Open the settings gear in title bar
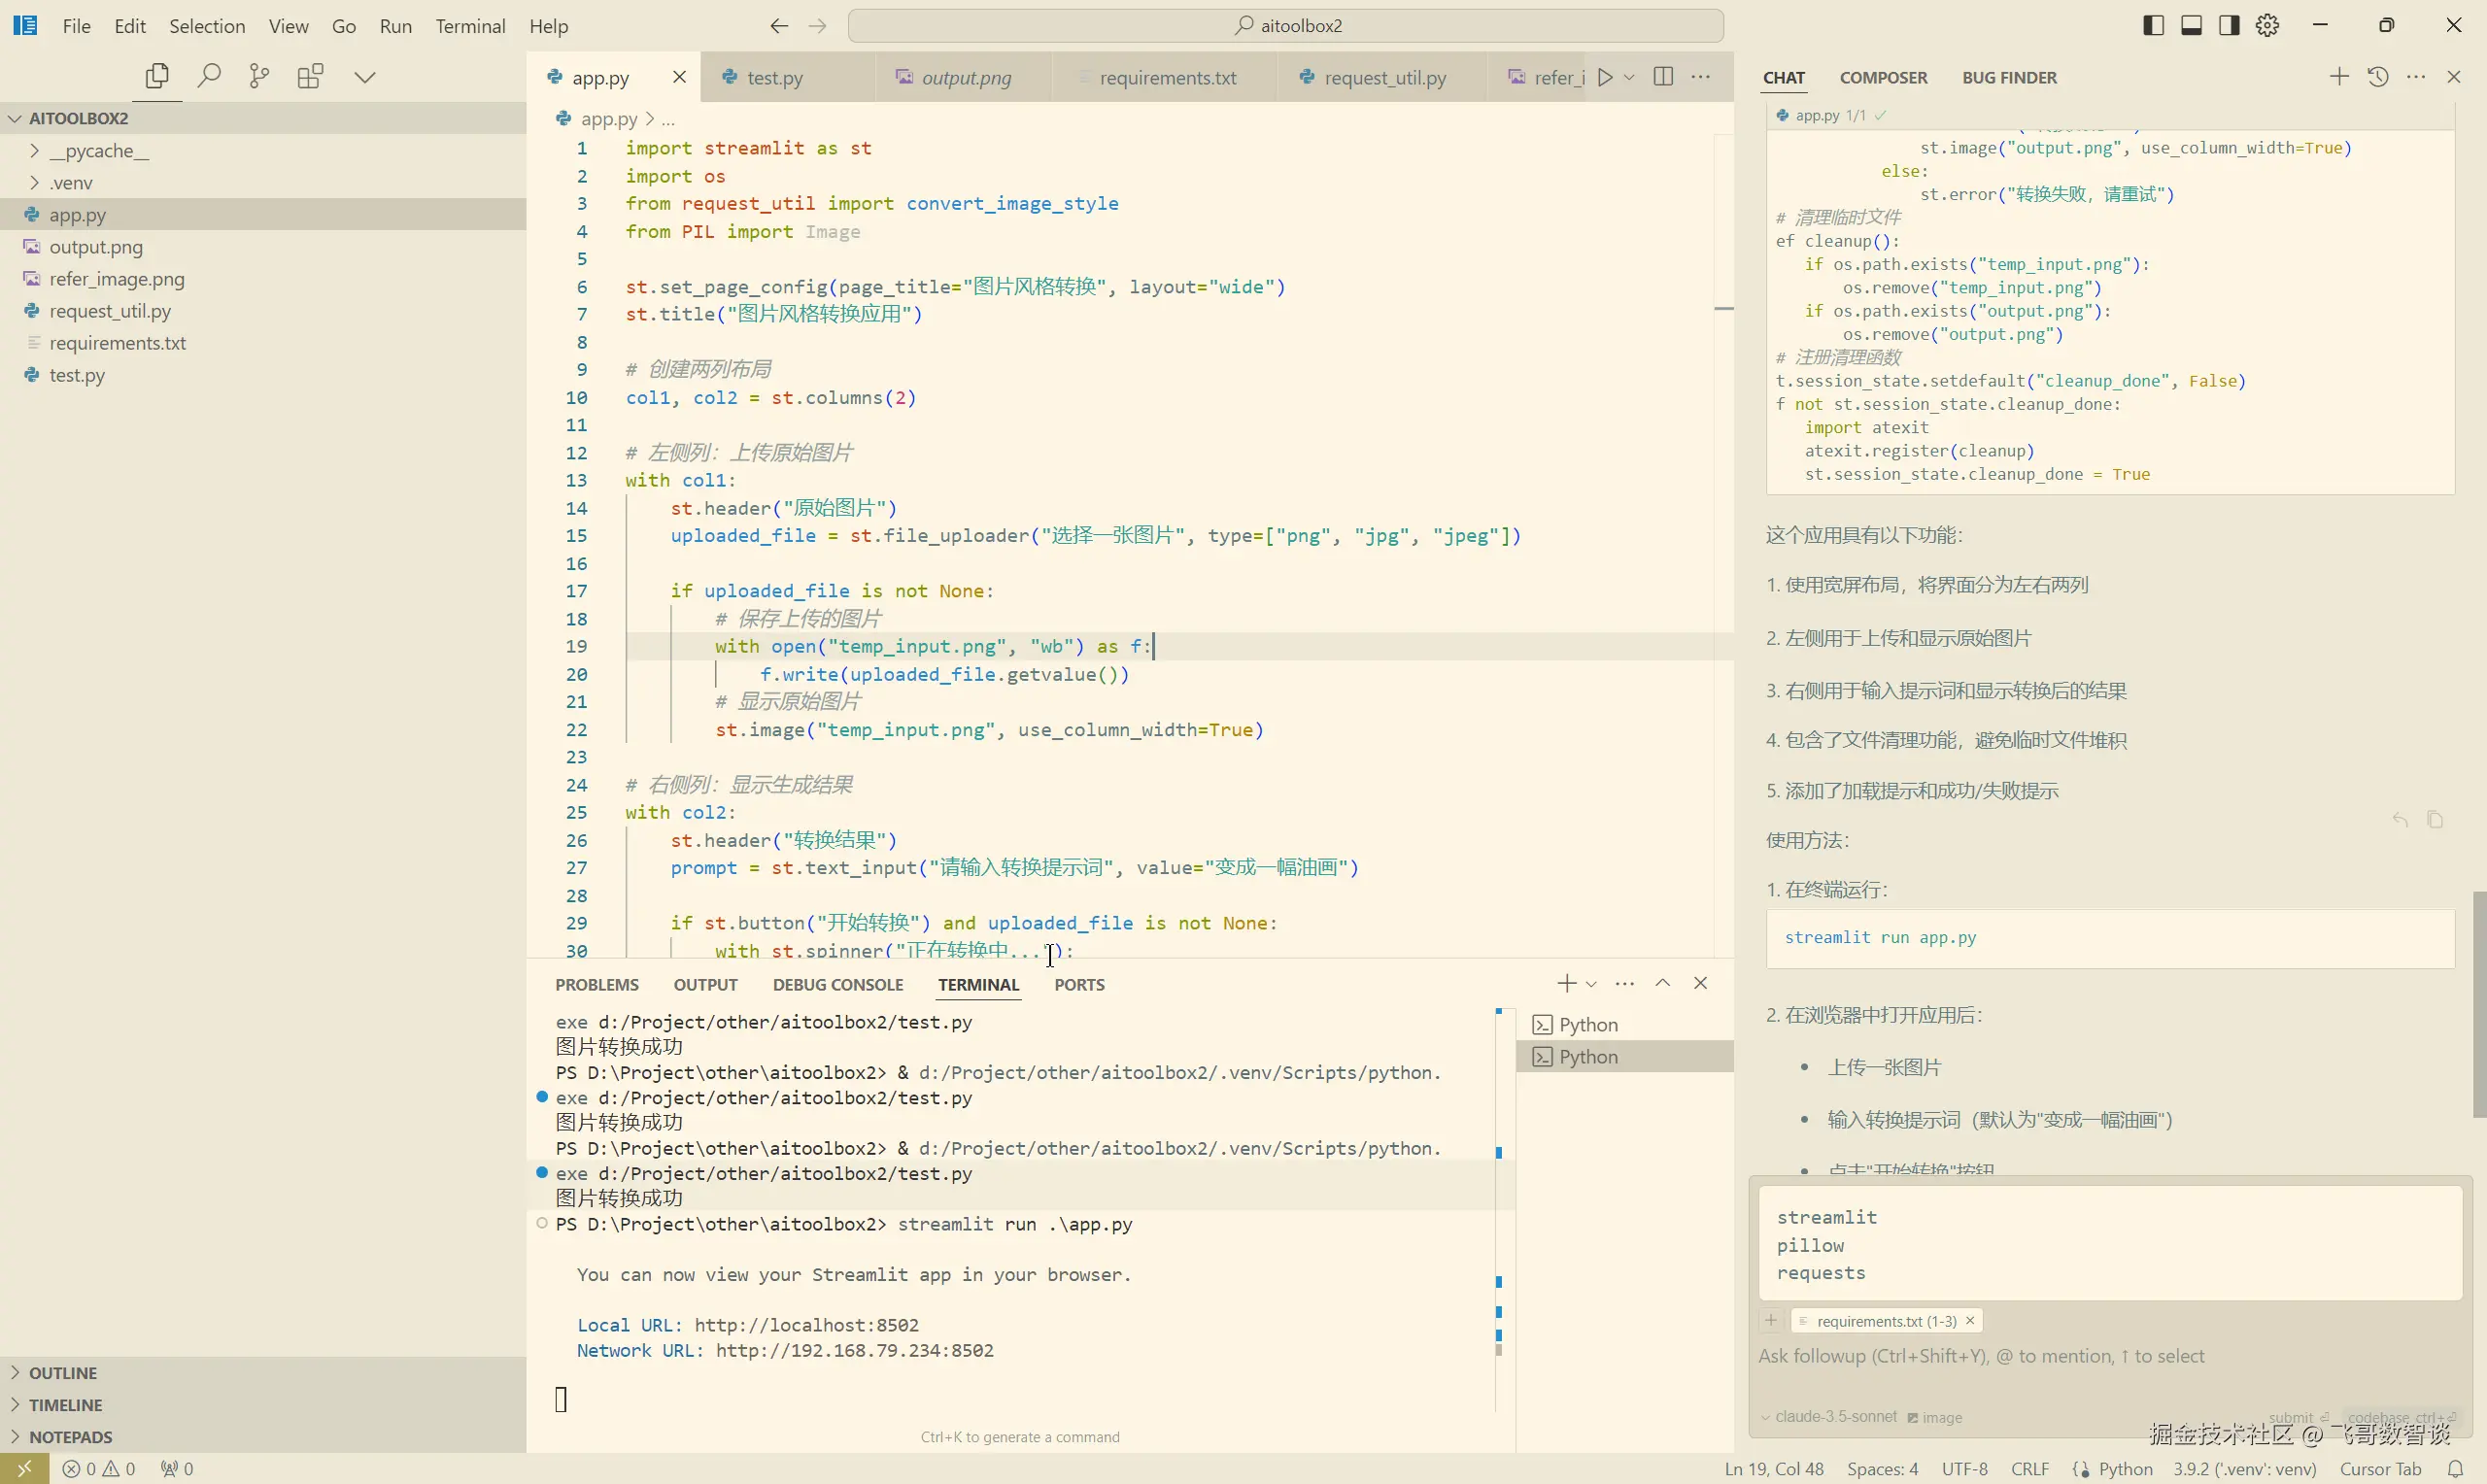This screenshot has width=2487, height=1484. 2267,26
